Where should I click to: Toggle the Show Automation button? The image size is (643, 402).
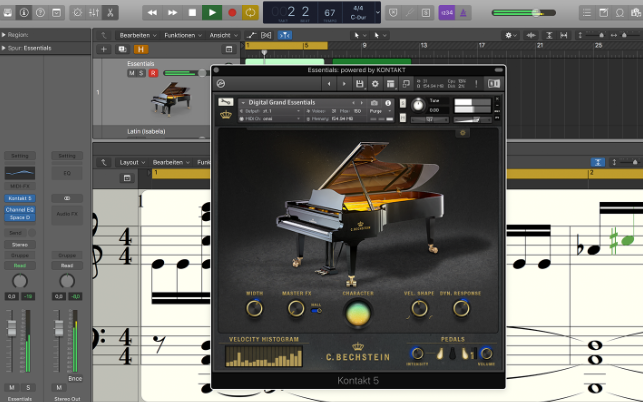point(251,35)
